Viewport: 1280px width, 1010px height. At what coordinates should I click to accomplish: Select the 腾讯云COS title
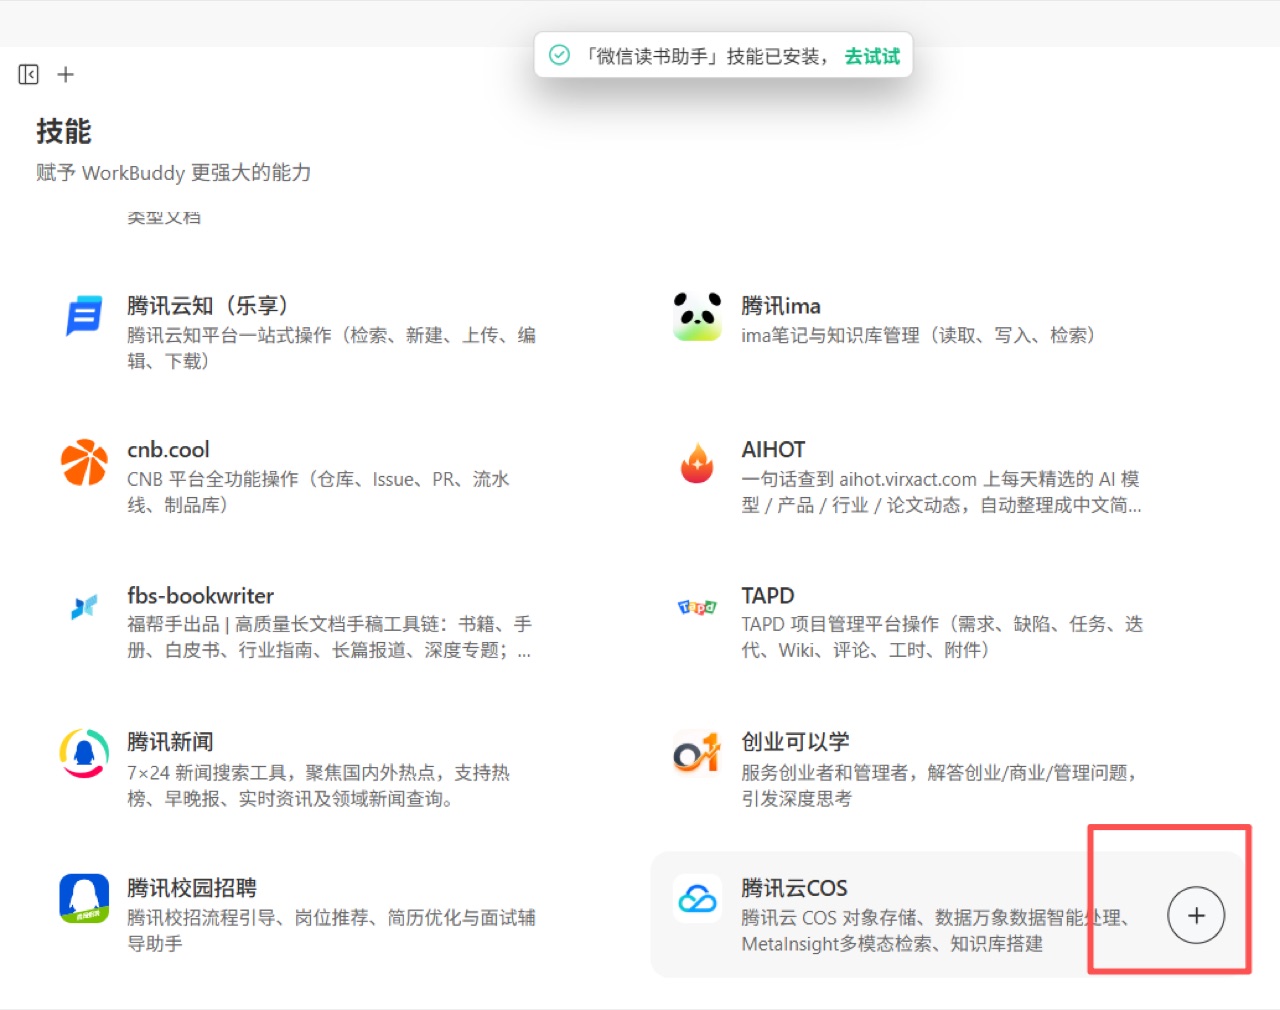point(794,888)
